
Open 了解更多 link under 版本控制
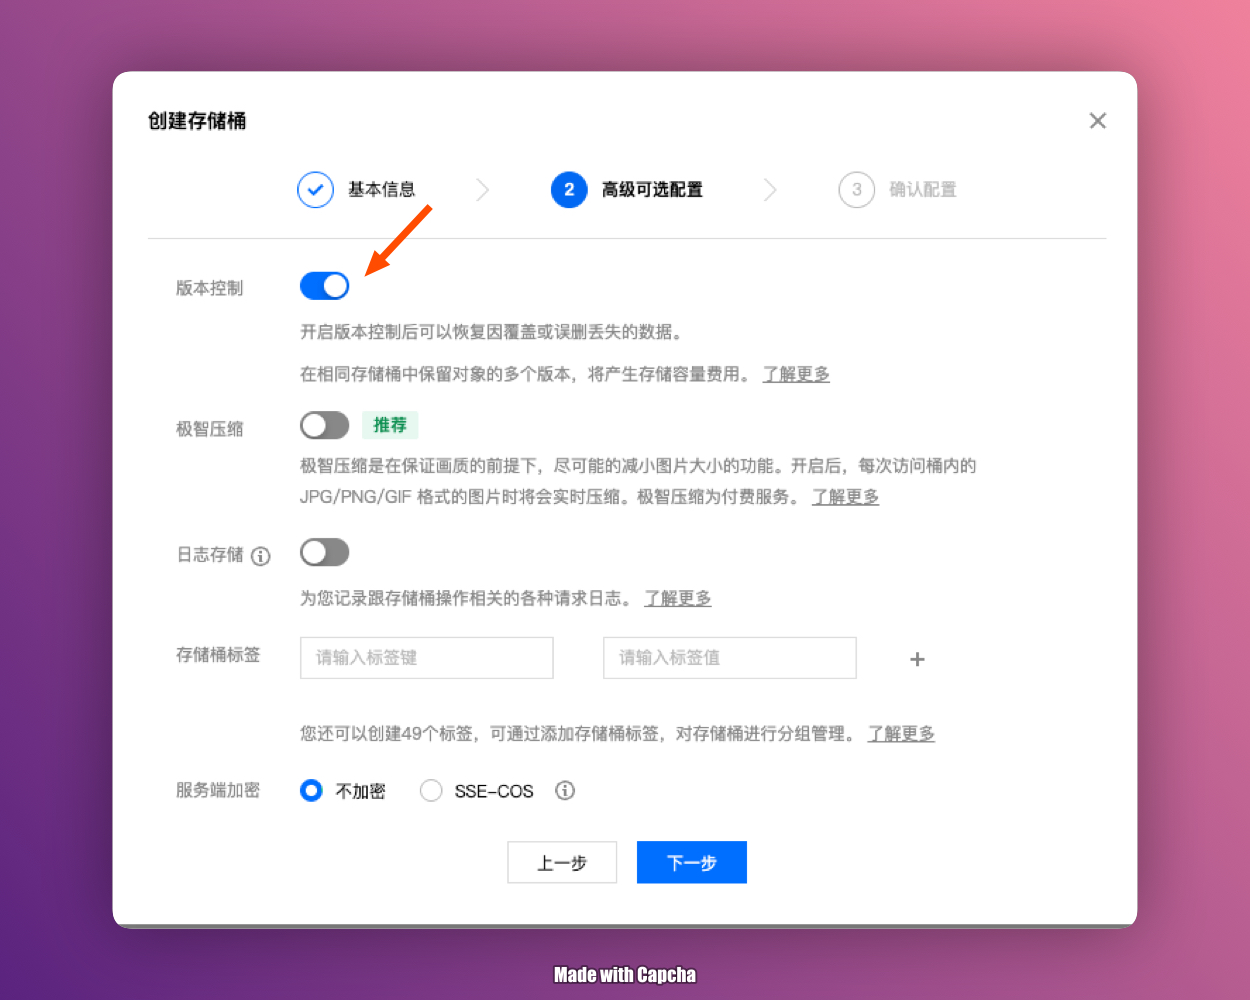(x=796, y=374)
